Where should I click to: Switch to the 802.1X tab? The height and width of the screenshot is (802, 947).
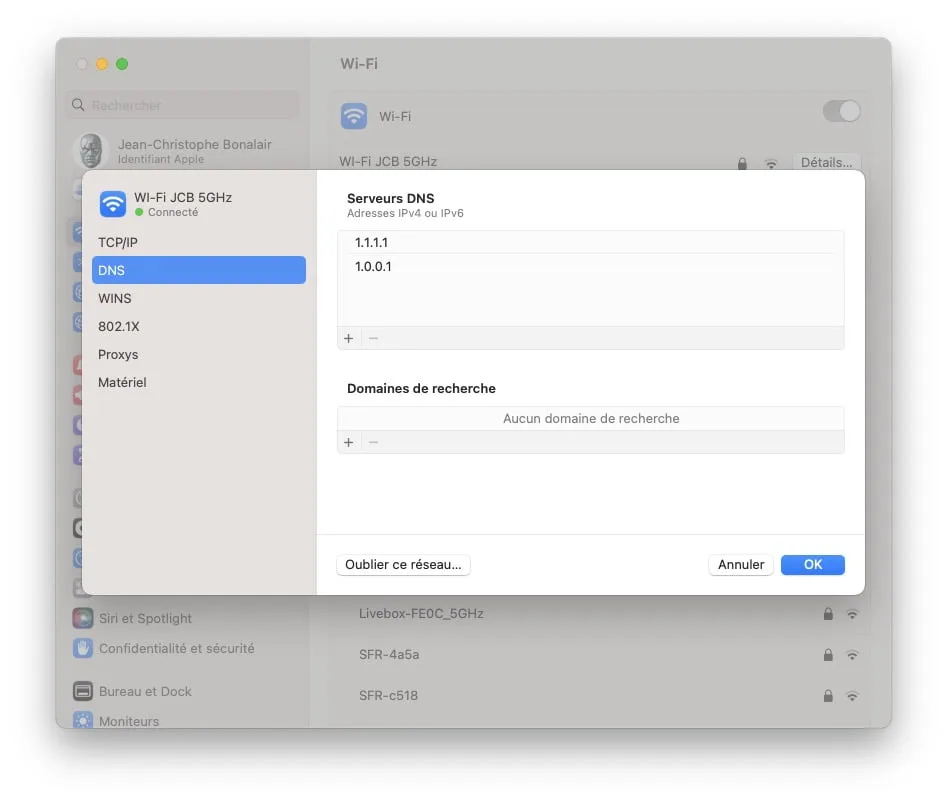[x=199, y=326]
